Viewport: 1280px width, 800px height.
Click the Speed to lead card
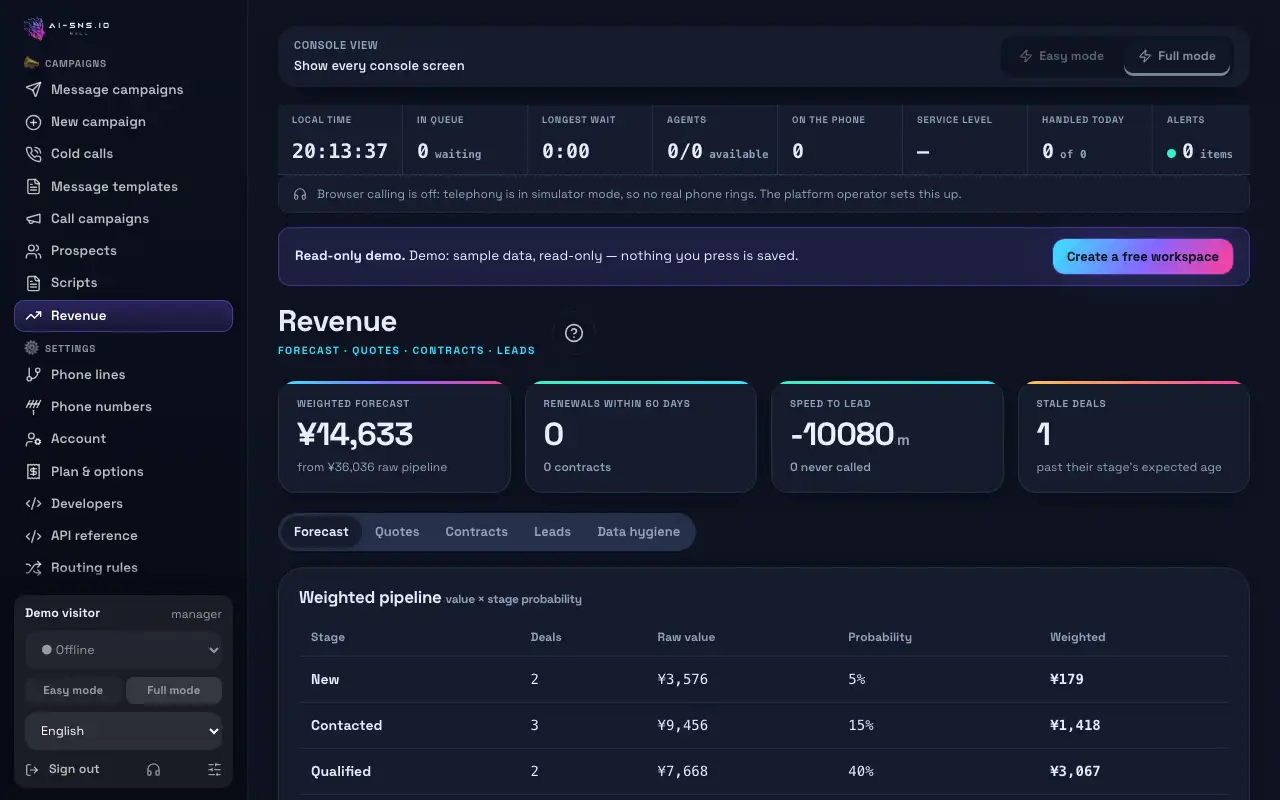[x=887, y=437]
